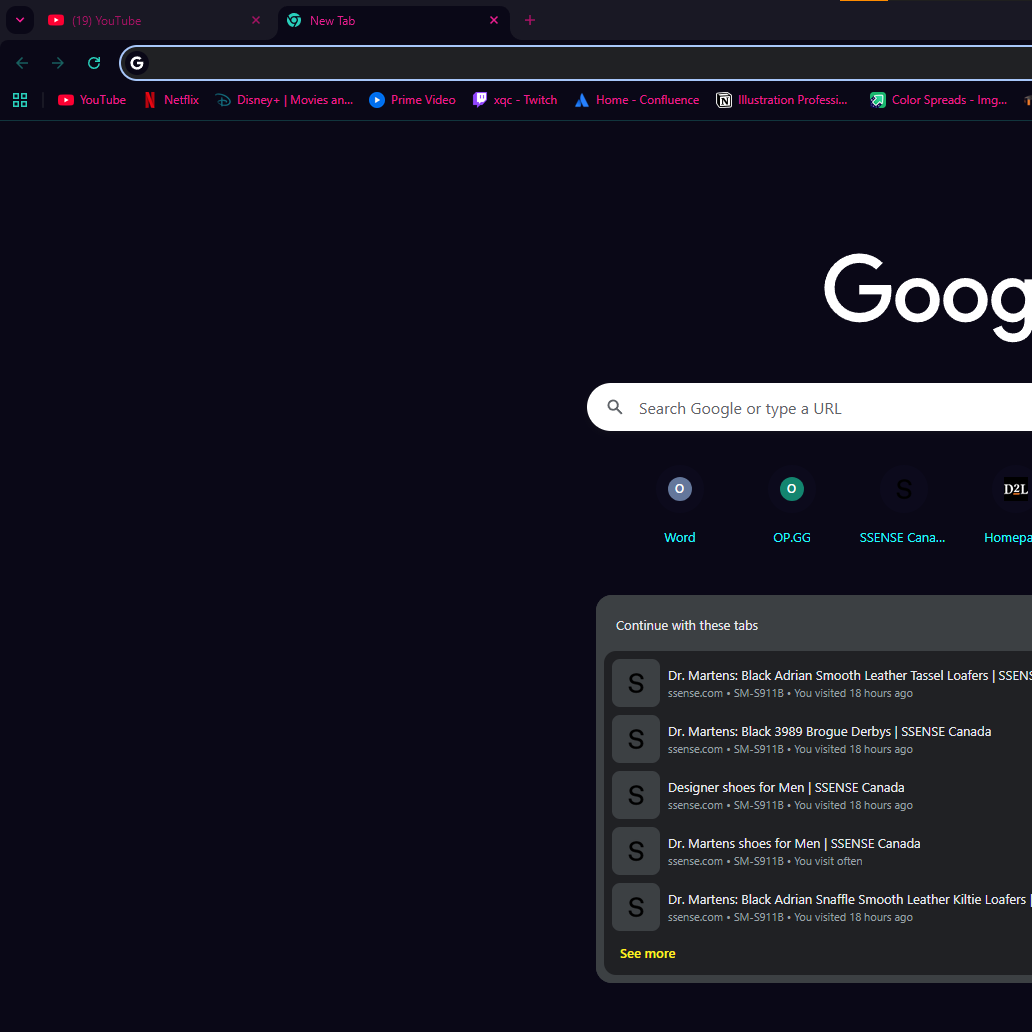The height and width of the screenshot is (1032, 1032).
Task: Click See more under Continue with these tabs
Action: click(x=647, y=954)
